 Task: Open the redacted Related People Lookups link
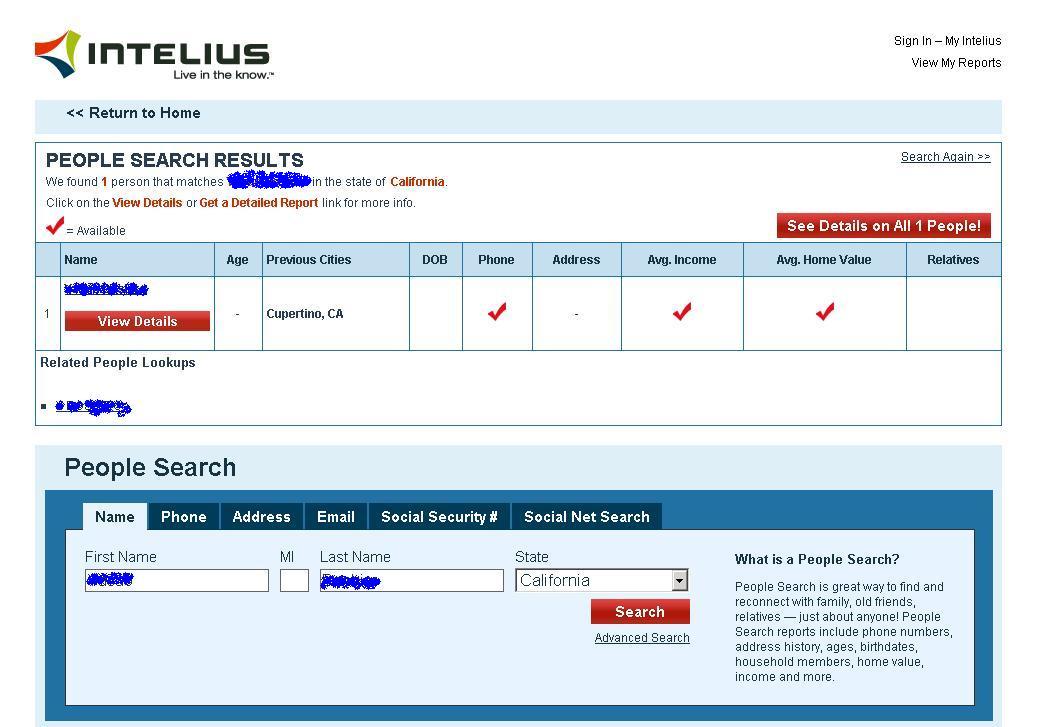(93, 406)
